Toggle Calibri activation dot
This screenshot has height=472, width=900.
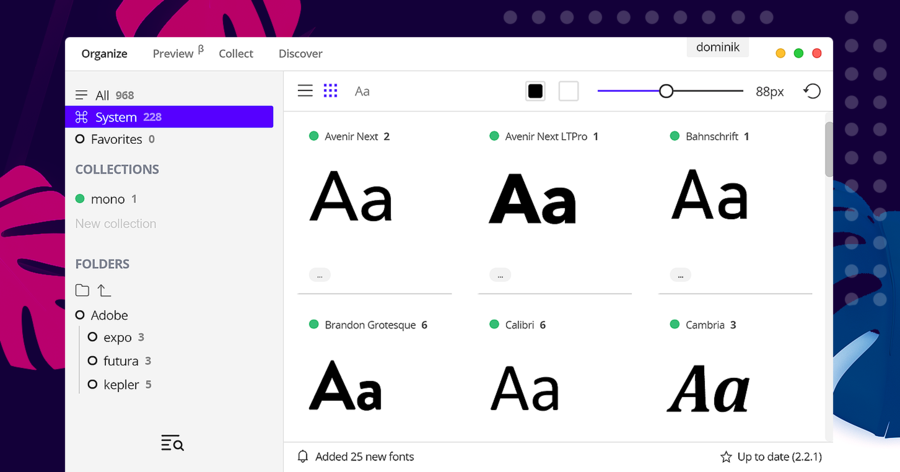tap(494, 324)
